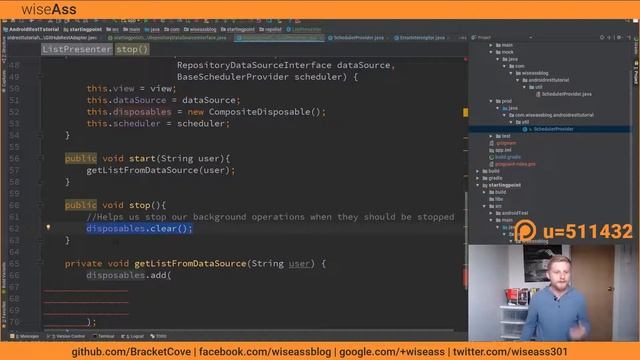Collapse the util folder under prod
Screen dimensions: 640x360
pos(511,122)
